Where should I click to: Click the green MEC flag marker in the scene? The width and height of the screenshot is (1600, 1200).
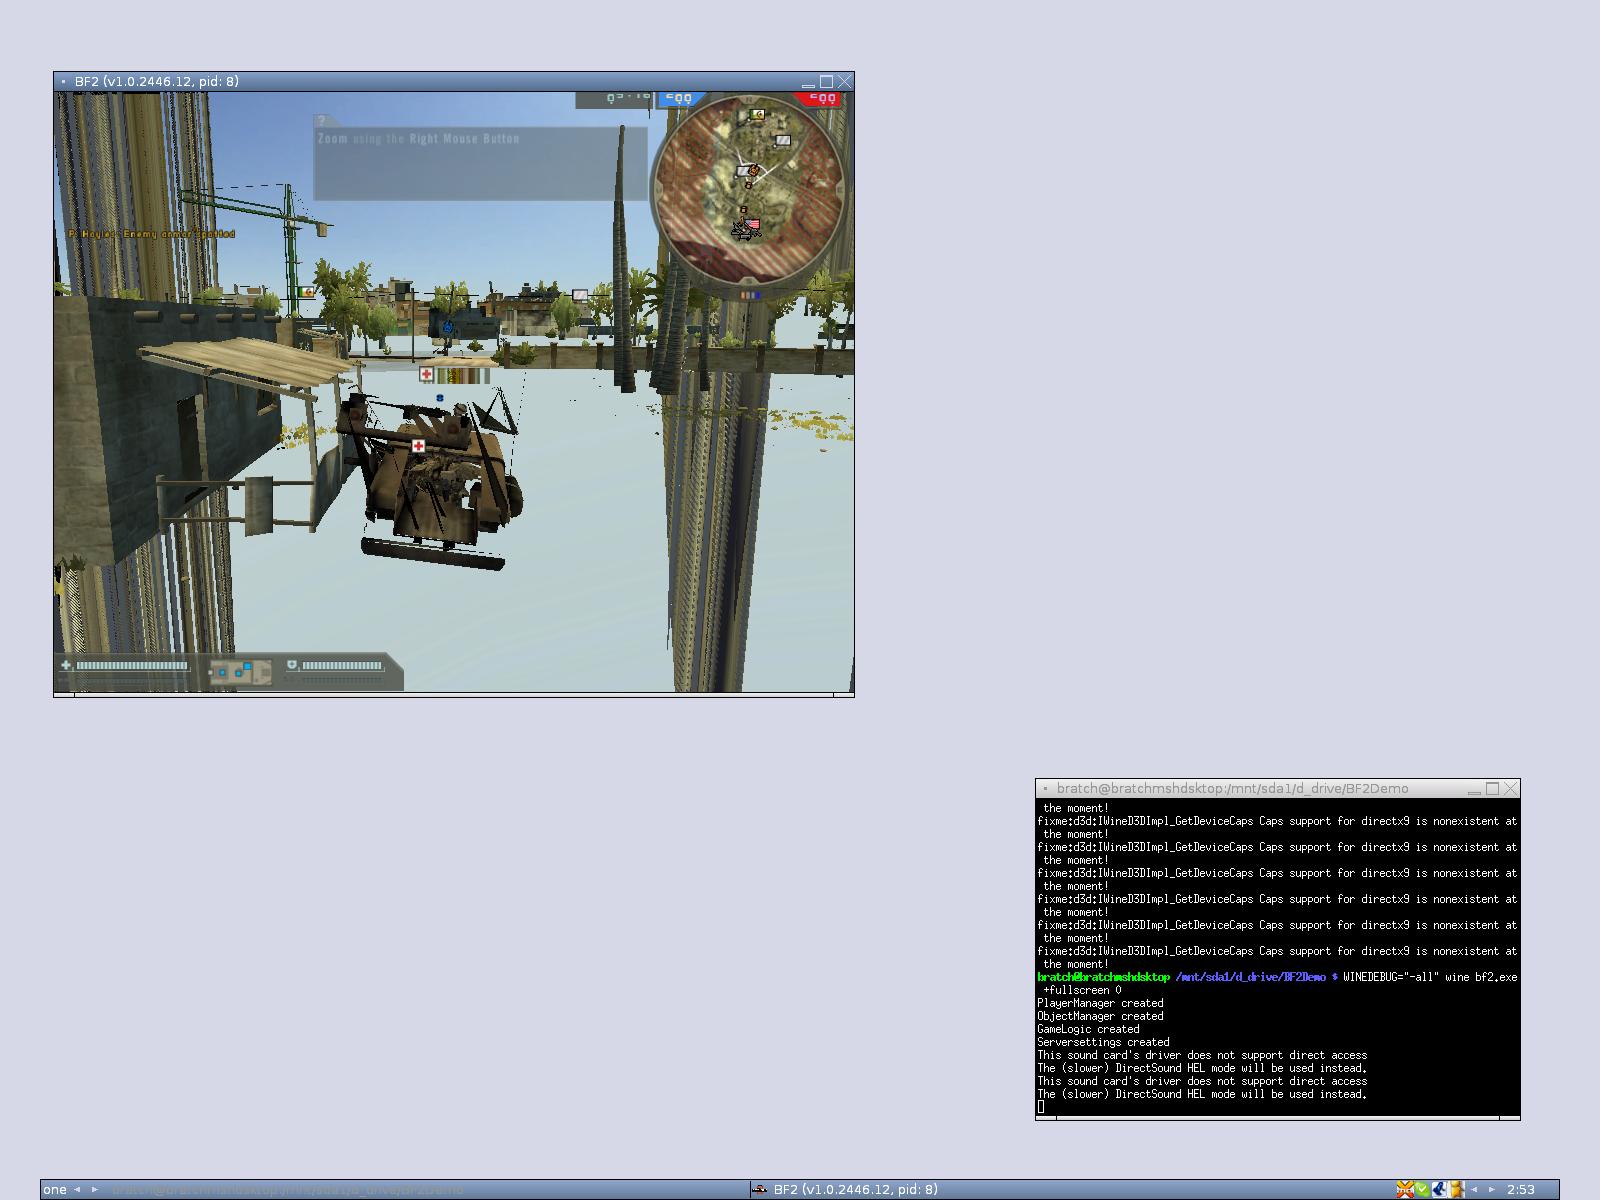(x=305, y=292)
